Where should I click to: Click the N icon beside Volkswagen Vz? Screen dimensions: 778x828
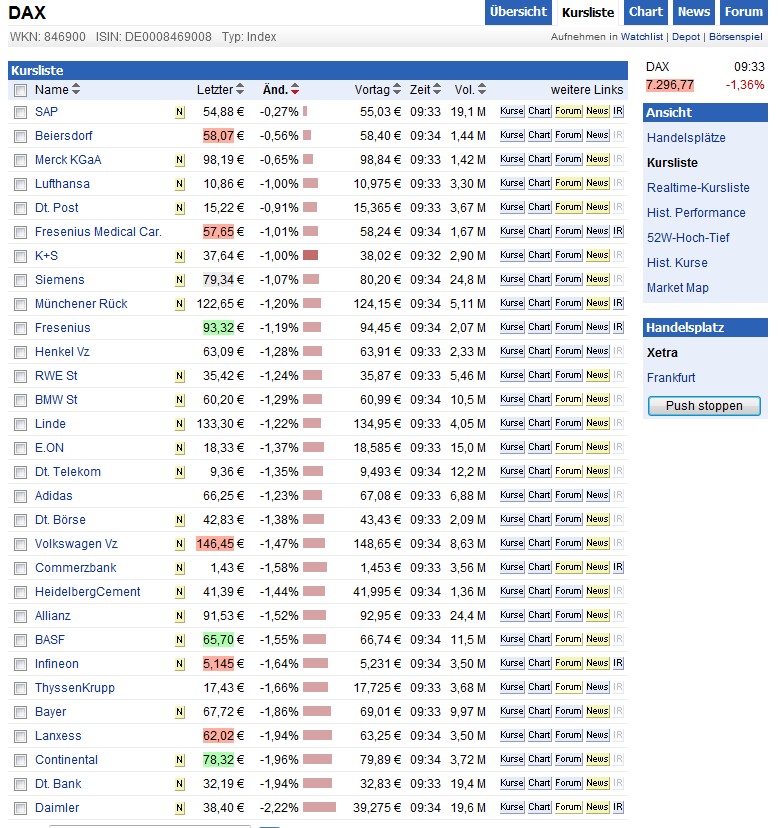(180, 544)
